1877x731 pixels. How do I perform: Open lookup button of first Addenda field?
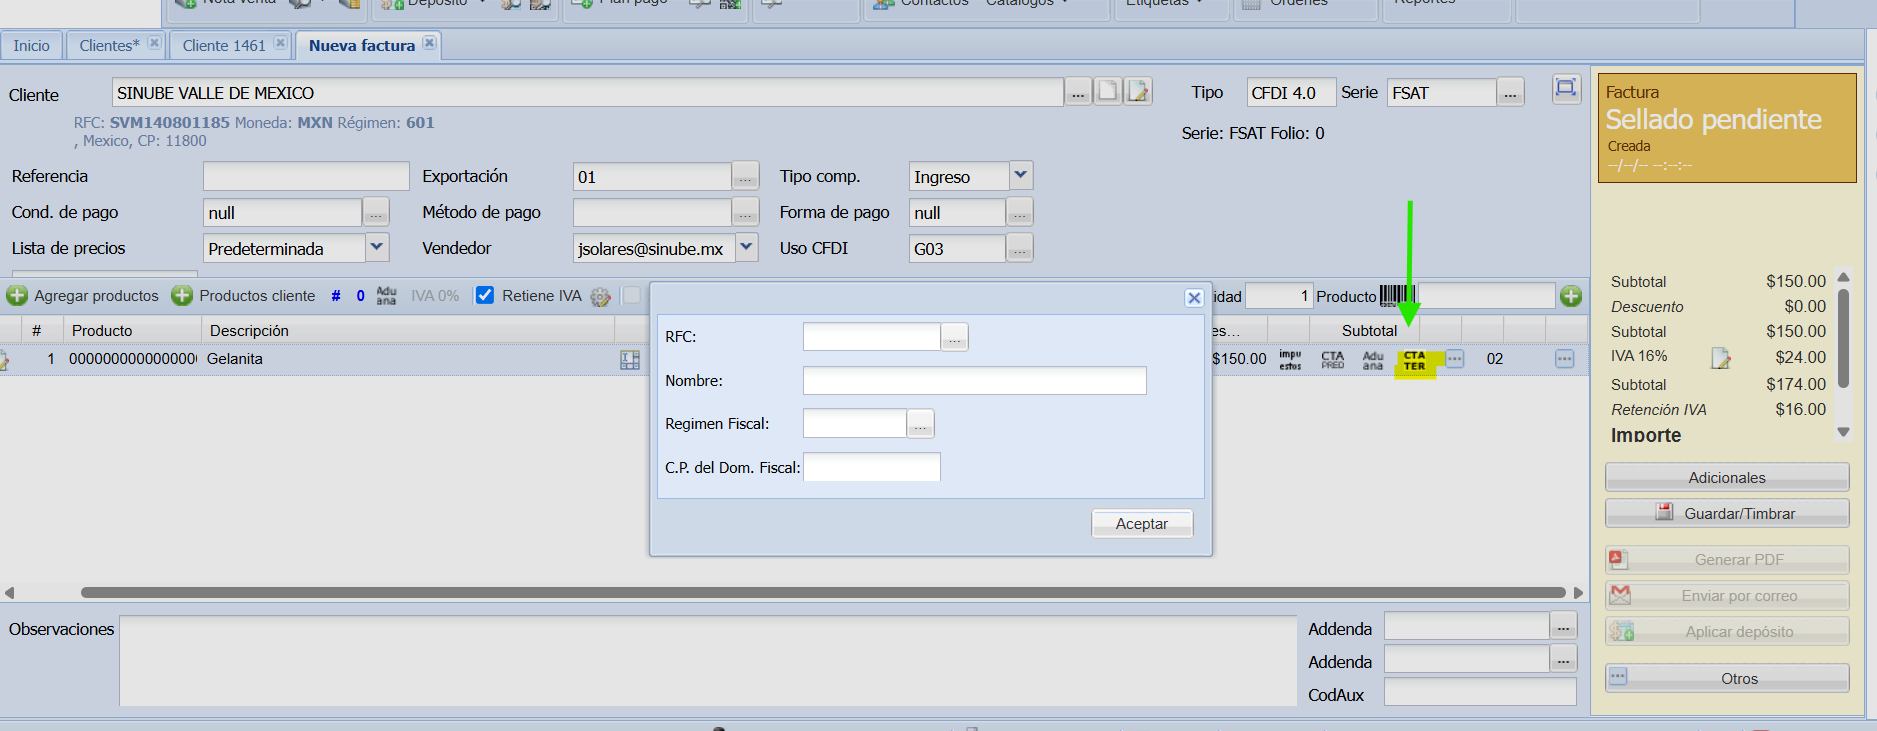click(1563, 626)
